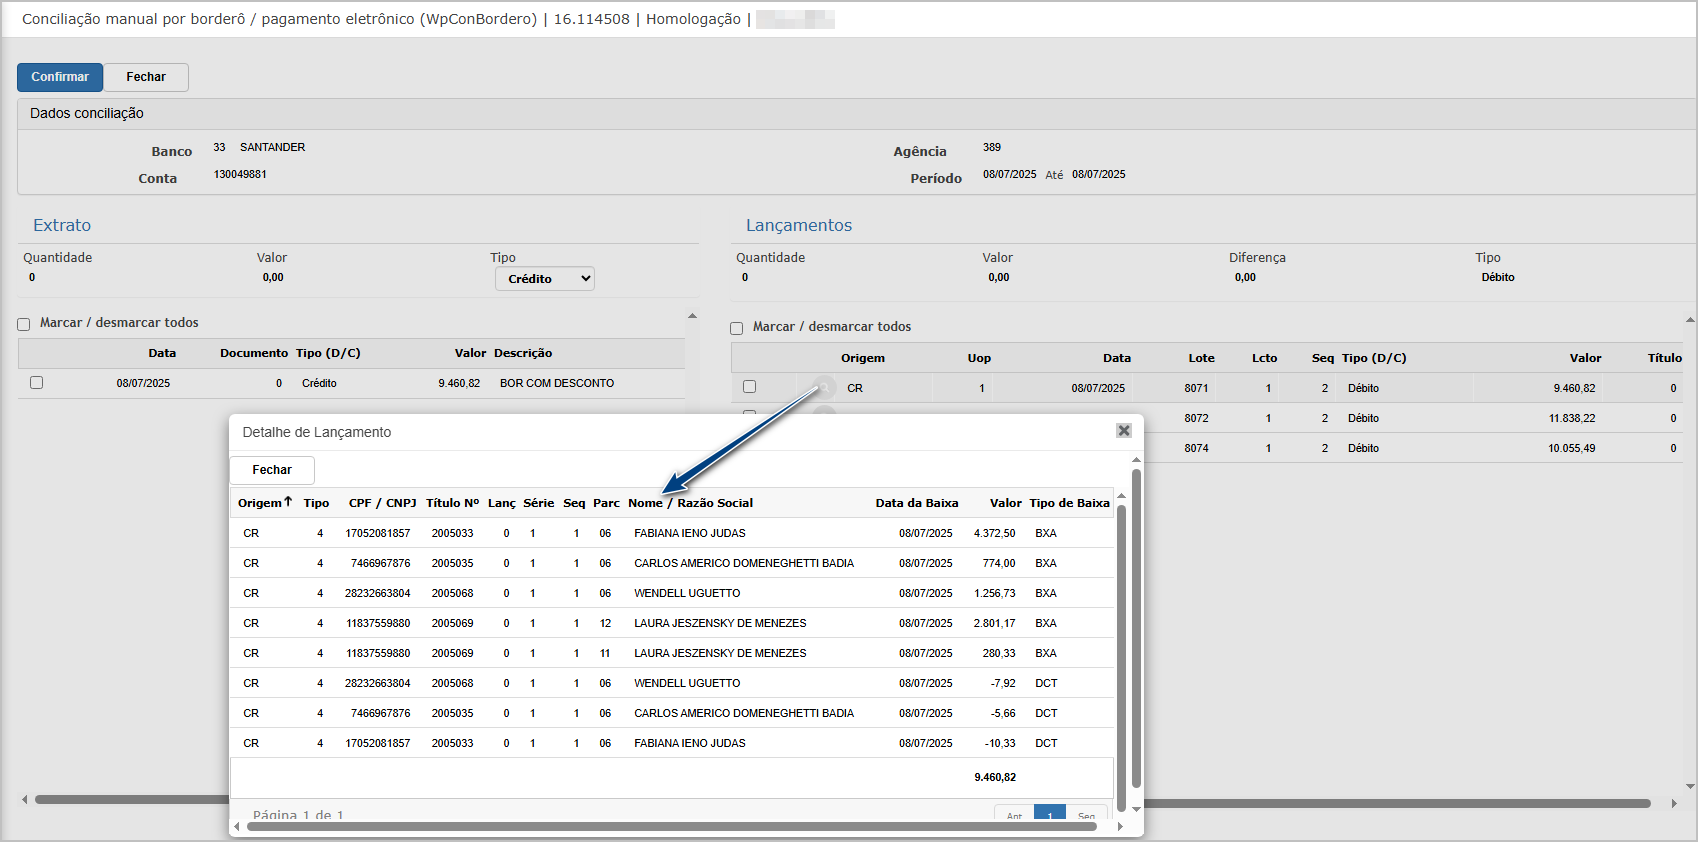Sort Extrato grid by Documento column
The width and height of the screenshot is (1698, 842).
254,353
